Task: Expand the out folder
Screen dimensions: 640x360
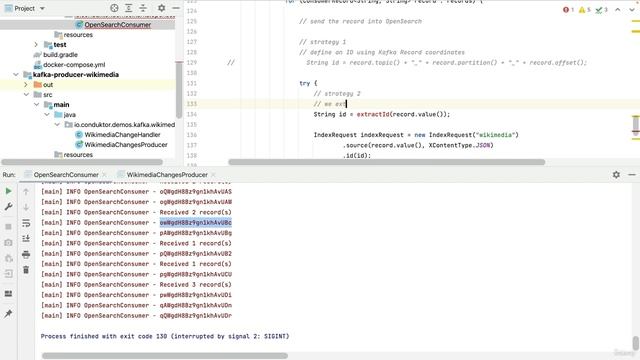Action: [26, 84]
